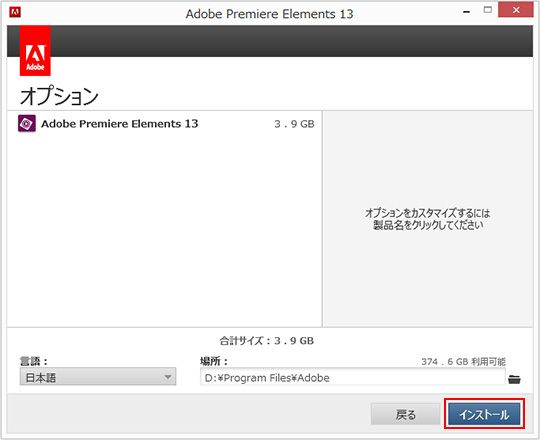Image resolution: width=540 pixels, height=440 pixels.
Task: Select the Adobe Premiere Elements 13 product name
Action: tap(120, 124)
